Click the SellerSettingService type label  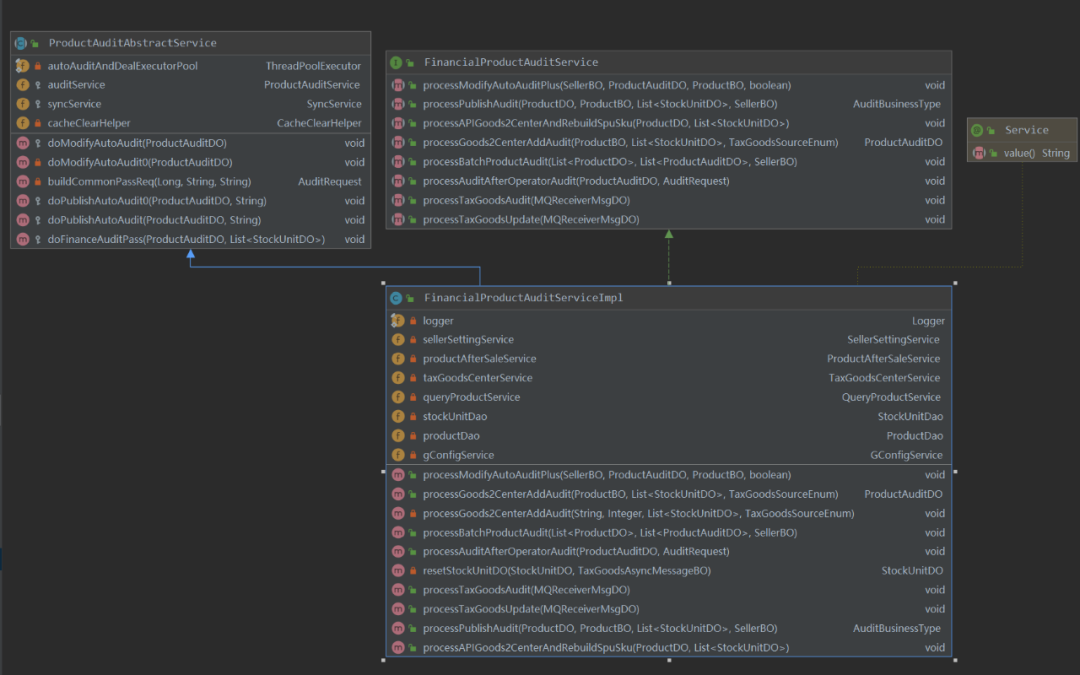click(x=893, y=340)
